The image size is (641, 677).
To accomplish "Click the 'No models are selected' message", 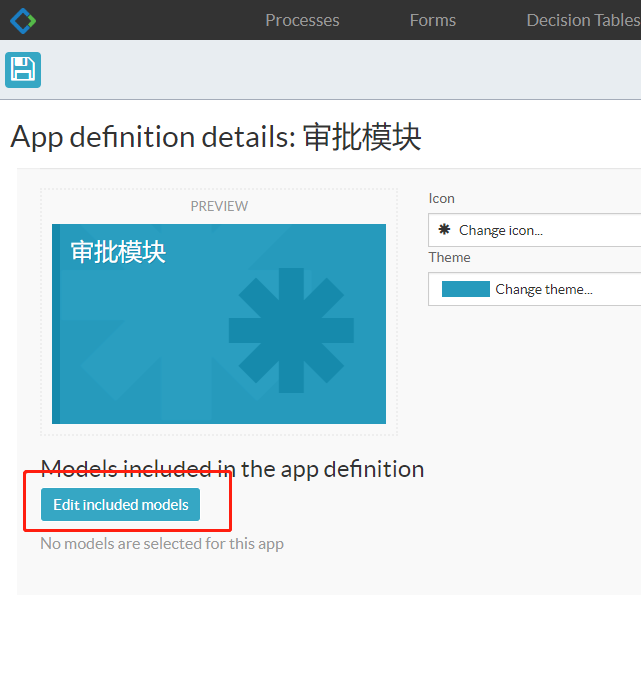I will pyautogui.click(x=162, y=544).
